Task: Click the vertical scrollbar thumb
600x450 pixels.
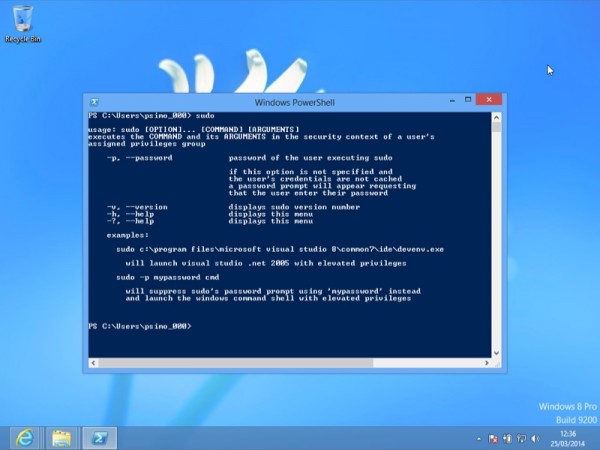Action: (x=496, y=127)
